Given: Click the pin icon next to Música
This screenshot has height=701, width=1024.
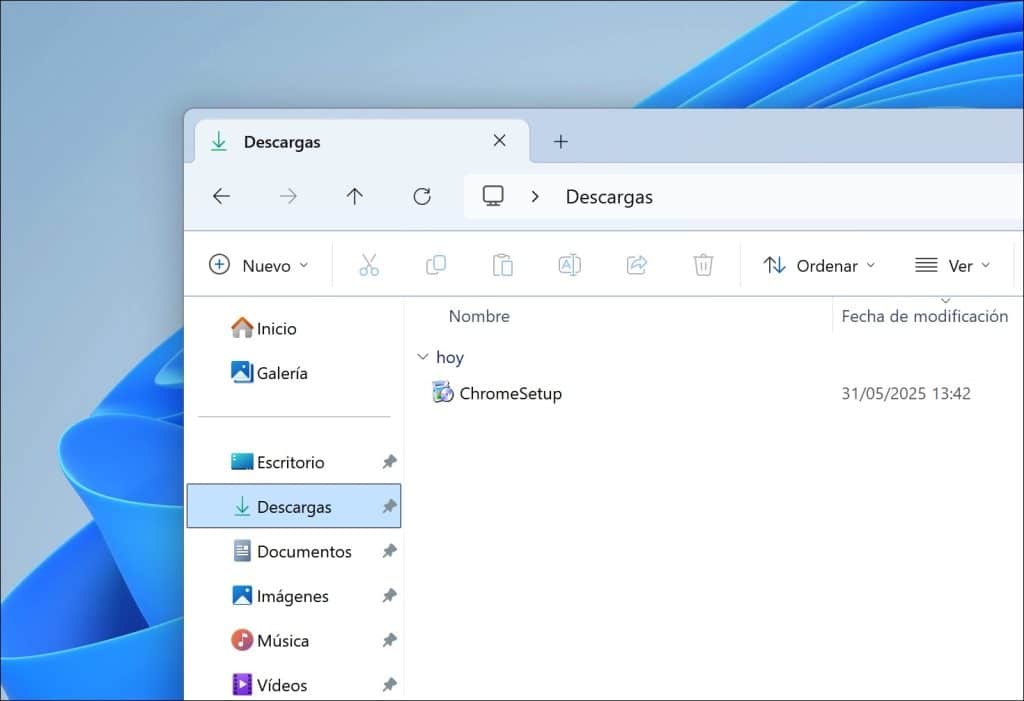Looking at the screenshot, I should (x=389, y=640).
